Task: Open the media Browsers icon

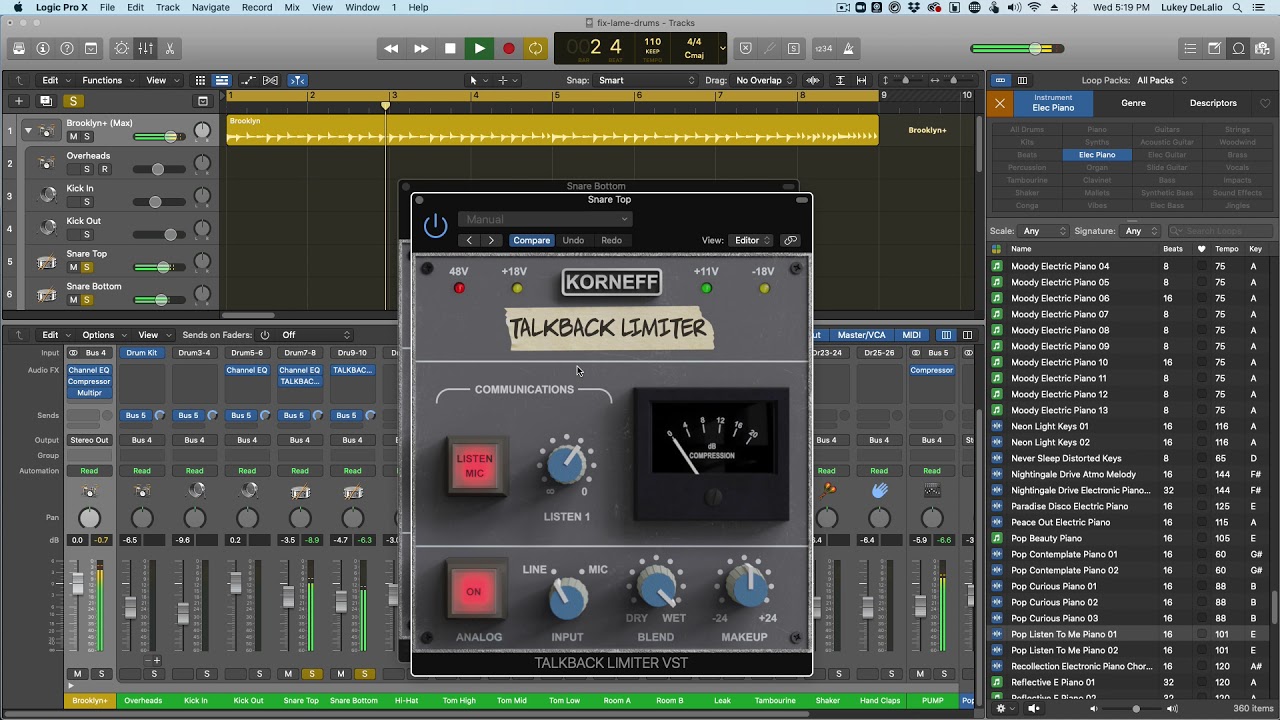Action: tap(1262, 48)
